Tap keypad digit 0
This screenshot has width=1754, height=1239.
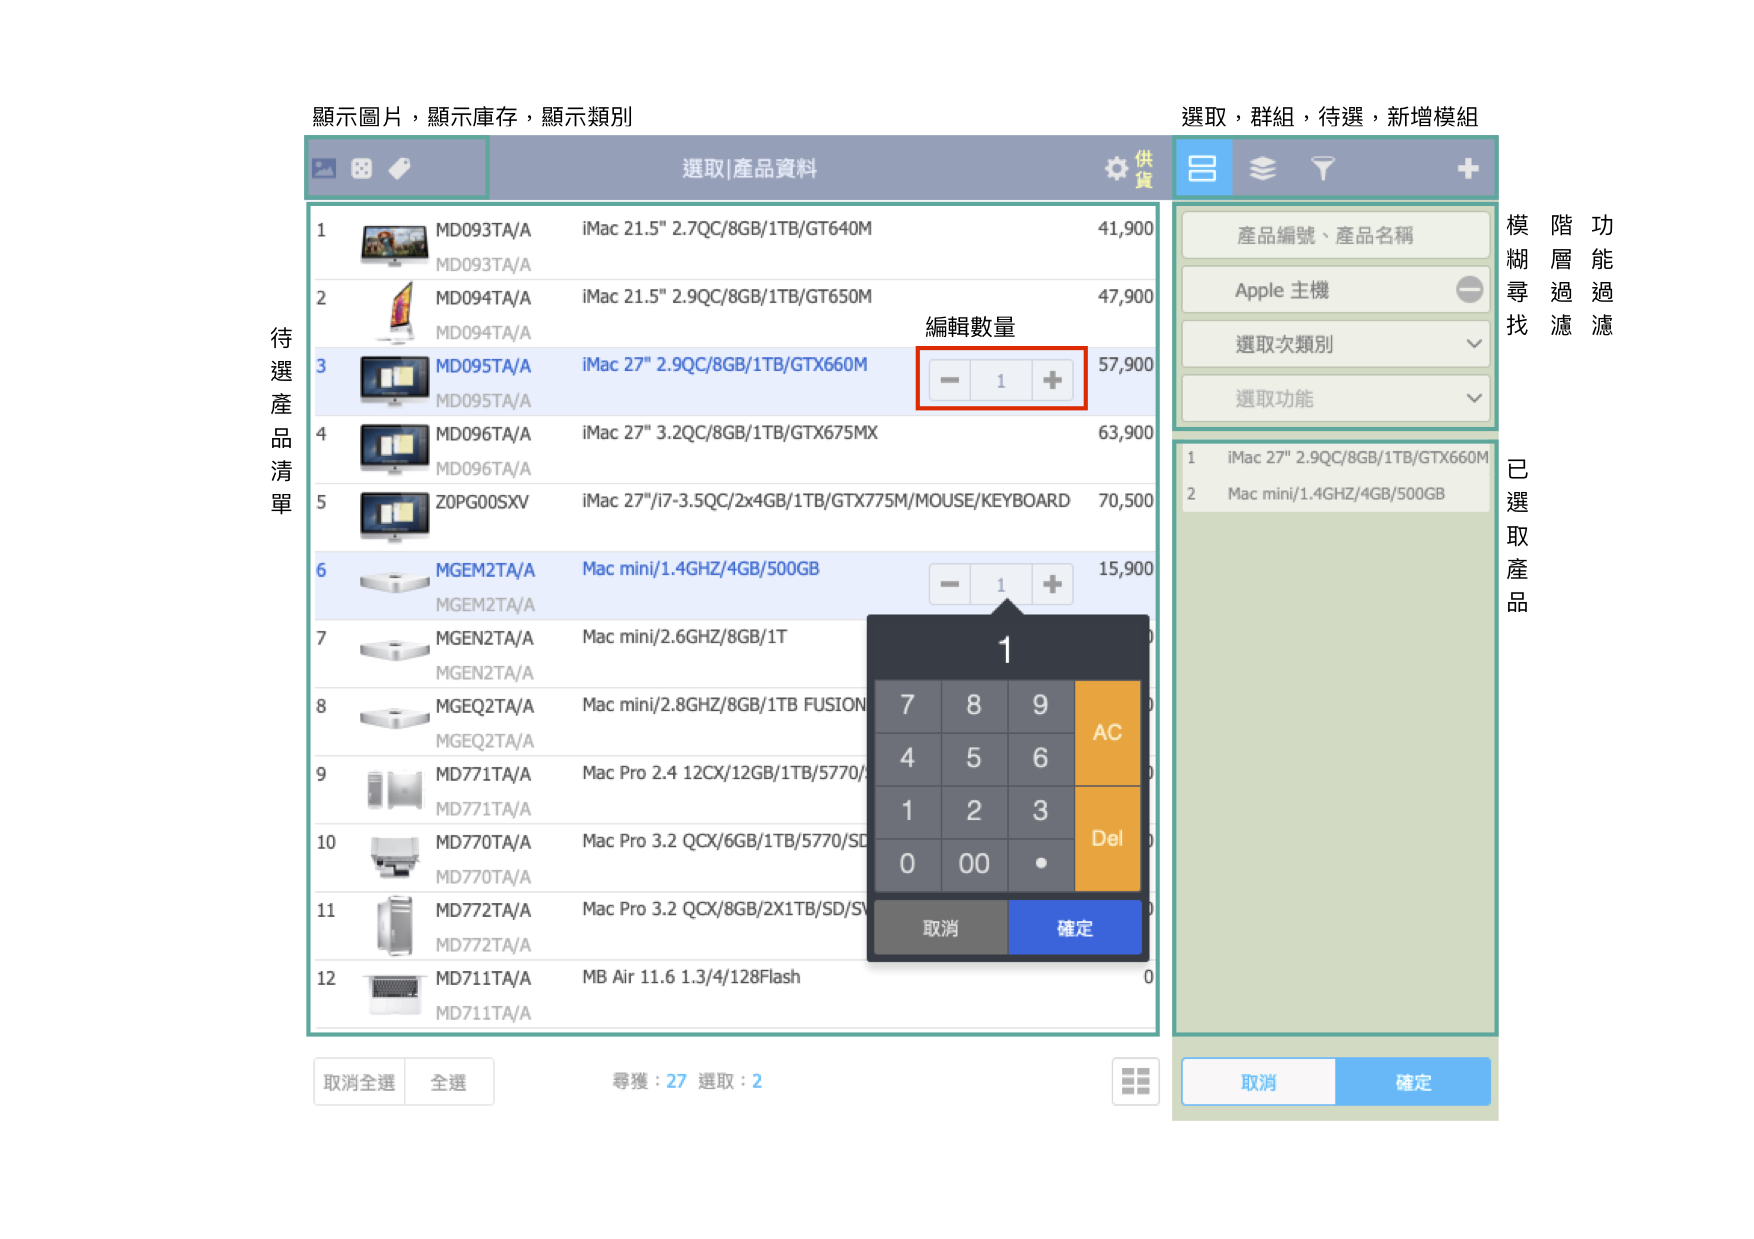[907, 864]
